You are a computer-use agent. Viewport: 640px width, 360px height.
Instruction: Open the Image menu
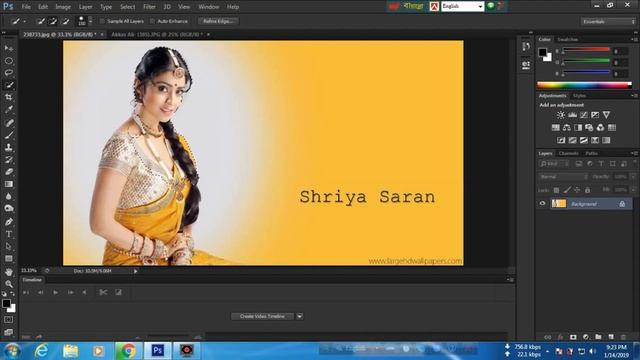coord(63,7)
